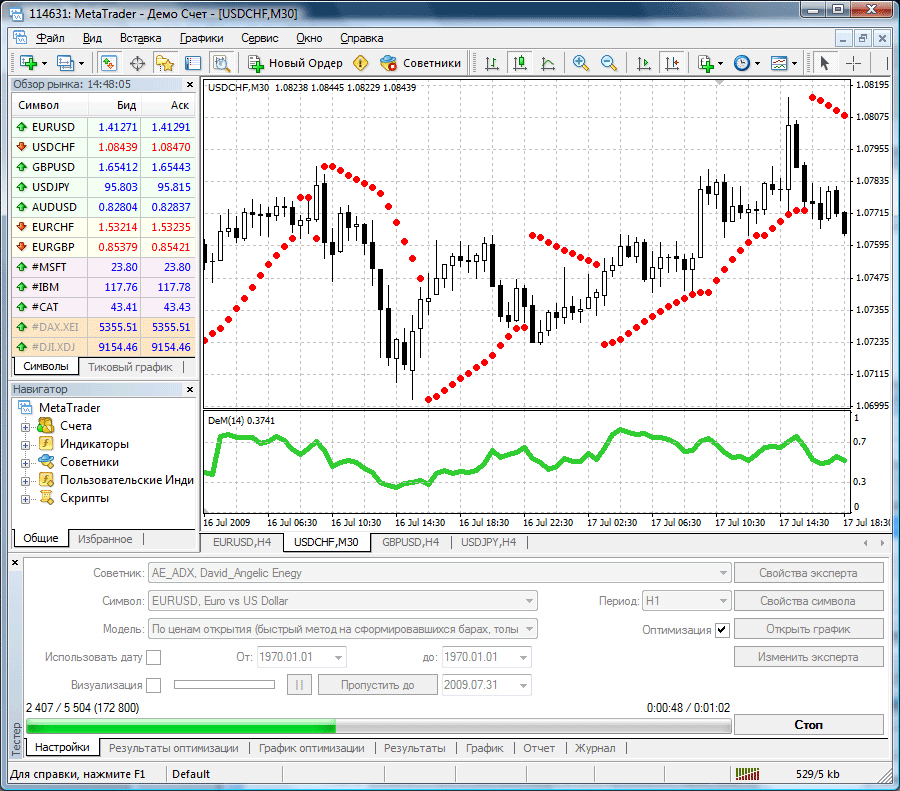Select the crosshair tool
Viewport: 900px width, 791px height.
pos(854,63)
